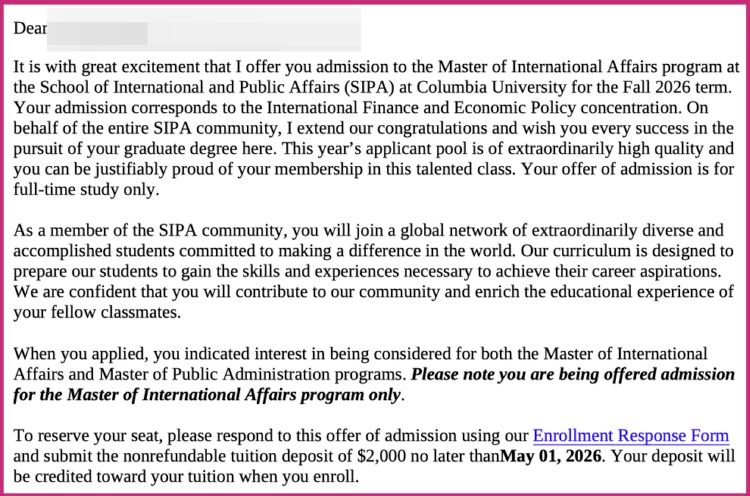Open the Enrollment Response Form link
This screenshot has width=750, height=496.
pyautogui.click(x=630, y=436)
